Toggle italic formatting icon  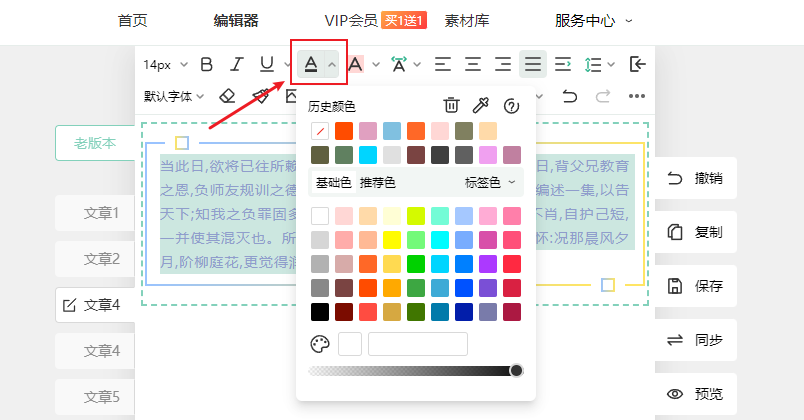coord(236,65)
